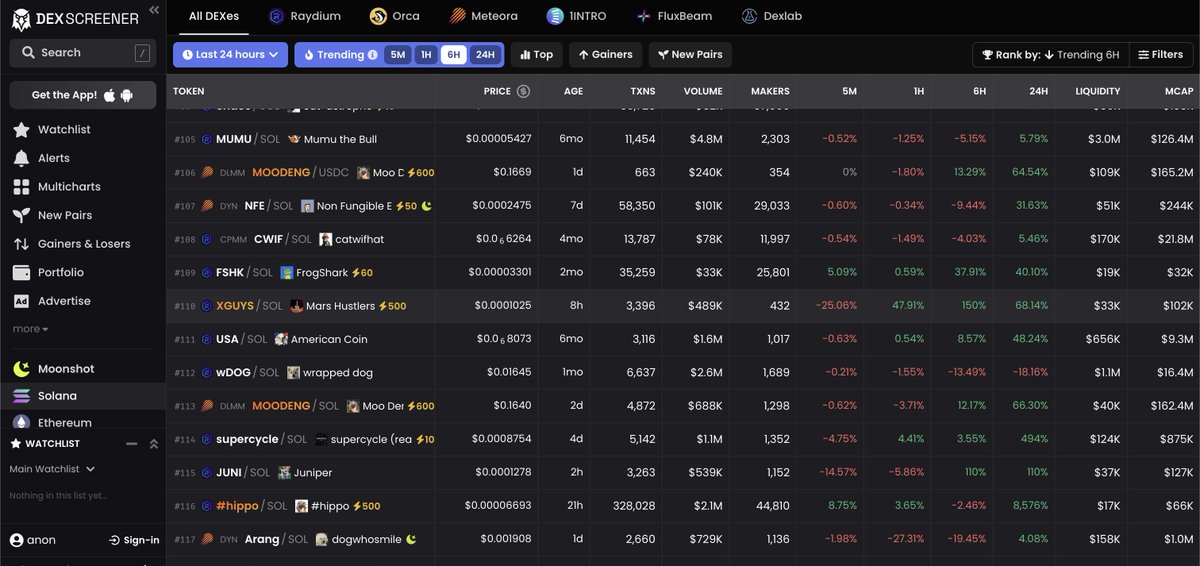
Task: Switch to the Raydium tab
Action: (305, 17)
